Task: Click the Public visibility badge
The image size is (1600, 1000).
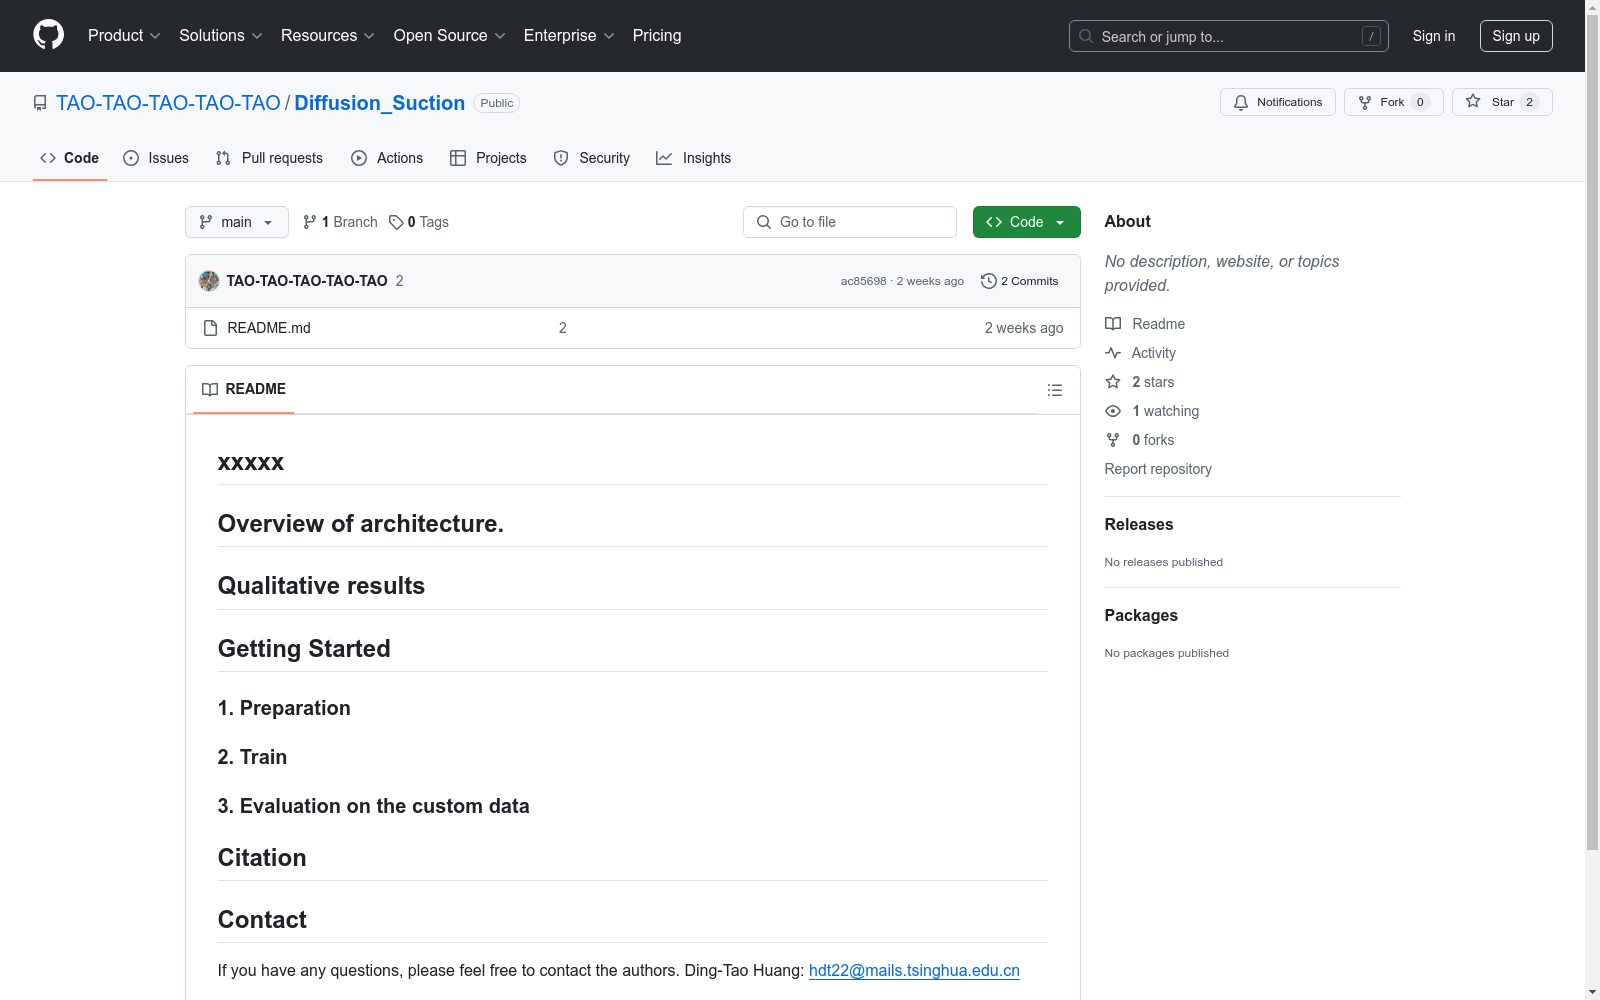Action: coord(496,103)
